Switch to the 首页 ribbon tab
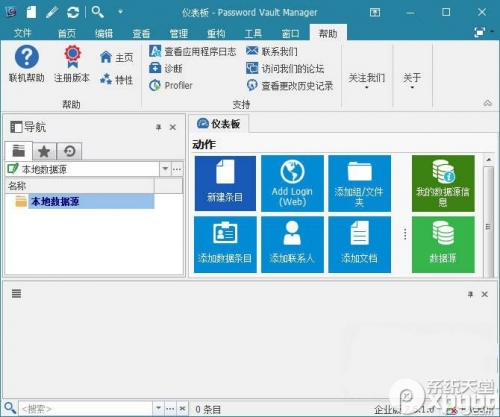Image resolution: width=500 pixels, height=417 pixels. coord(67,33)
